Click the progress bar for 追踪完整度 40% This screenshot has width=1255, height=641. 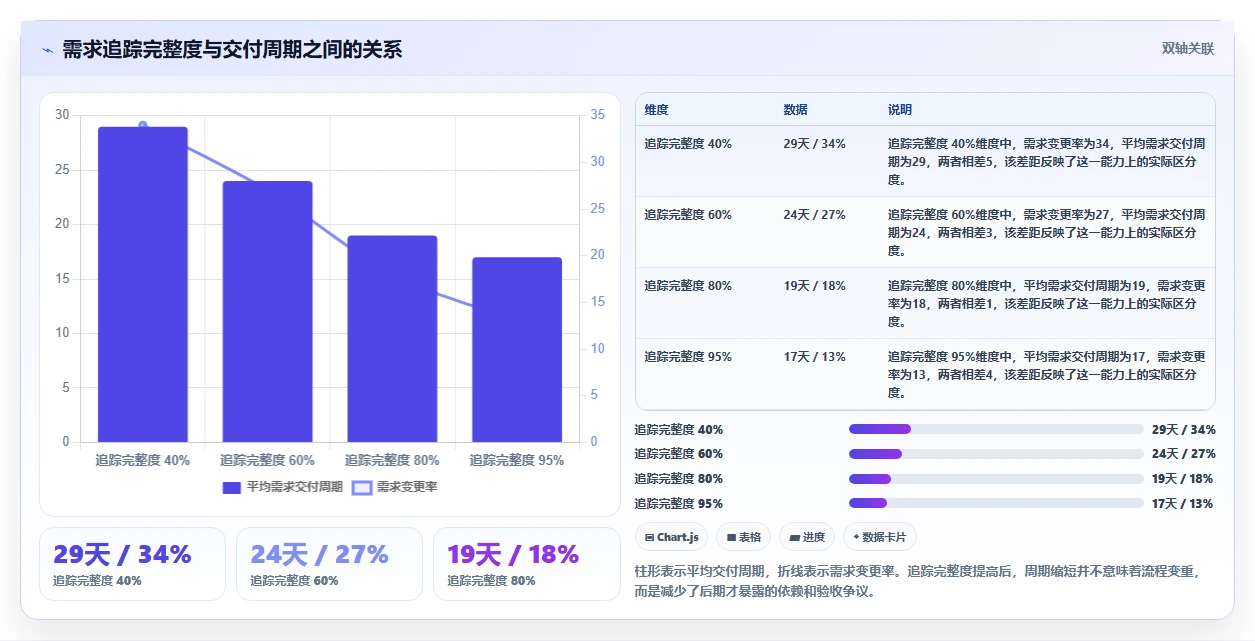coord(996,429)
